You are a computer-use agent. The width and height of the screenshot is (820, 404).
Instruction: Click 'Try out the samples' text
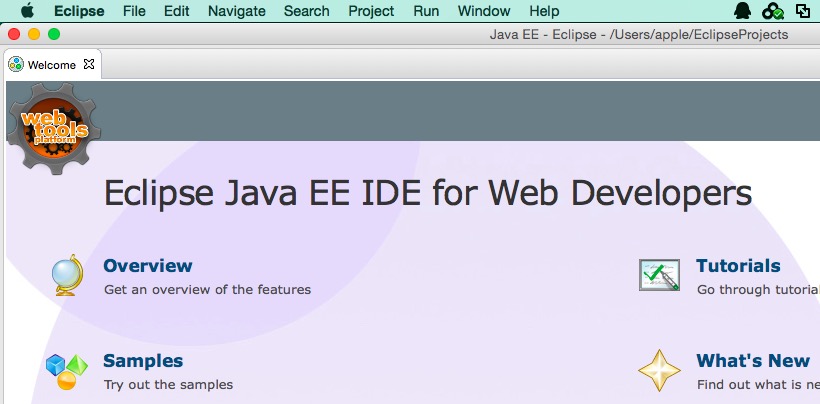[x=168, y=385]
